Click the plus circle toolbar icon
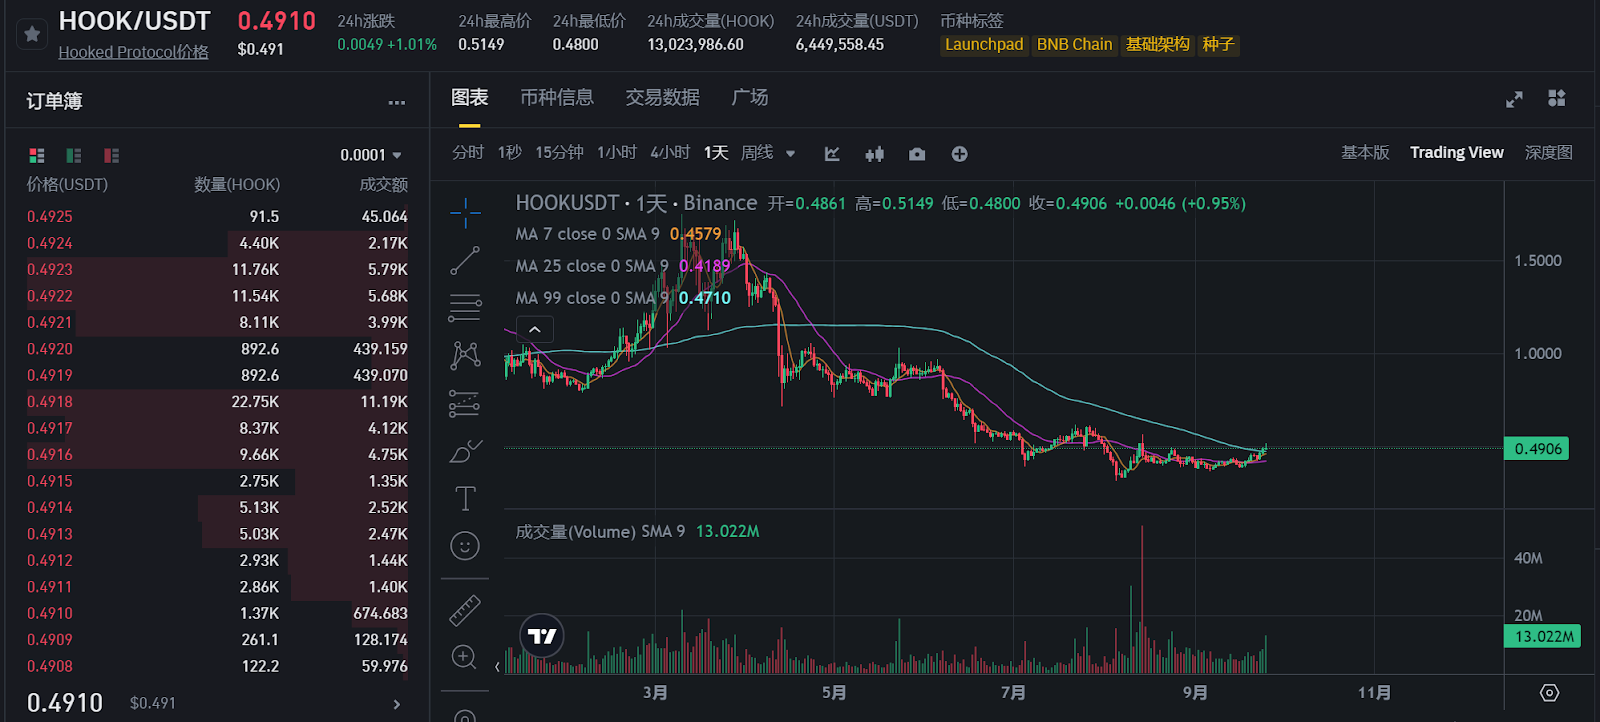 [959, 154]
